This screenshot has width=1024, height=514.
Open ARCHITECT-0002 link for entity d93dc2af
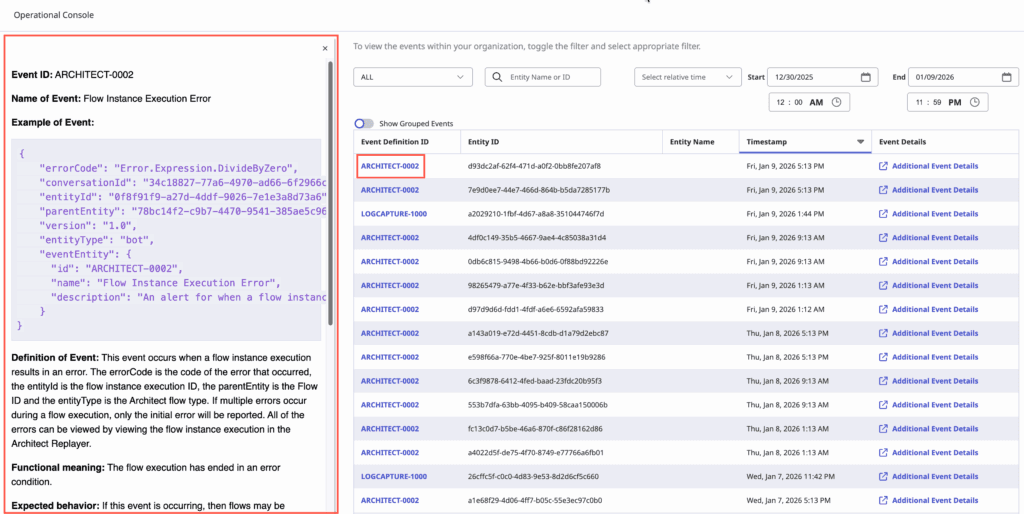(x=390, y=166)
